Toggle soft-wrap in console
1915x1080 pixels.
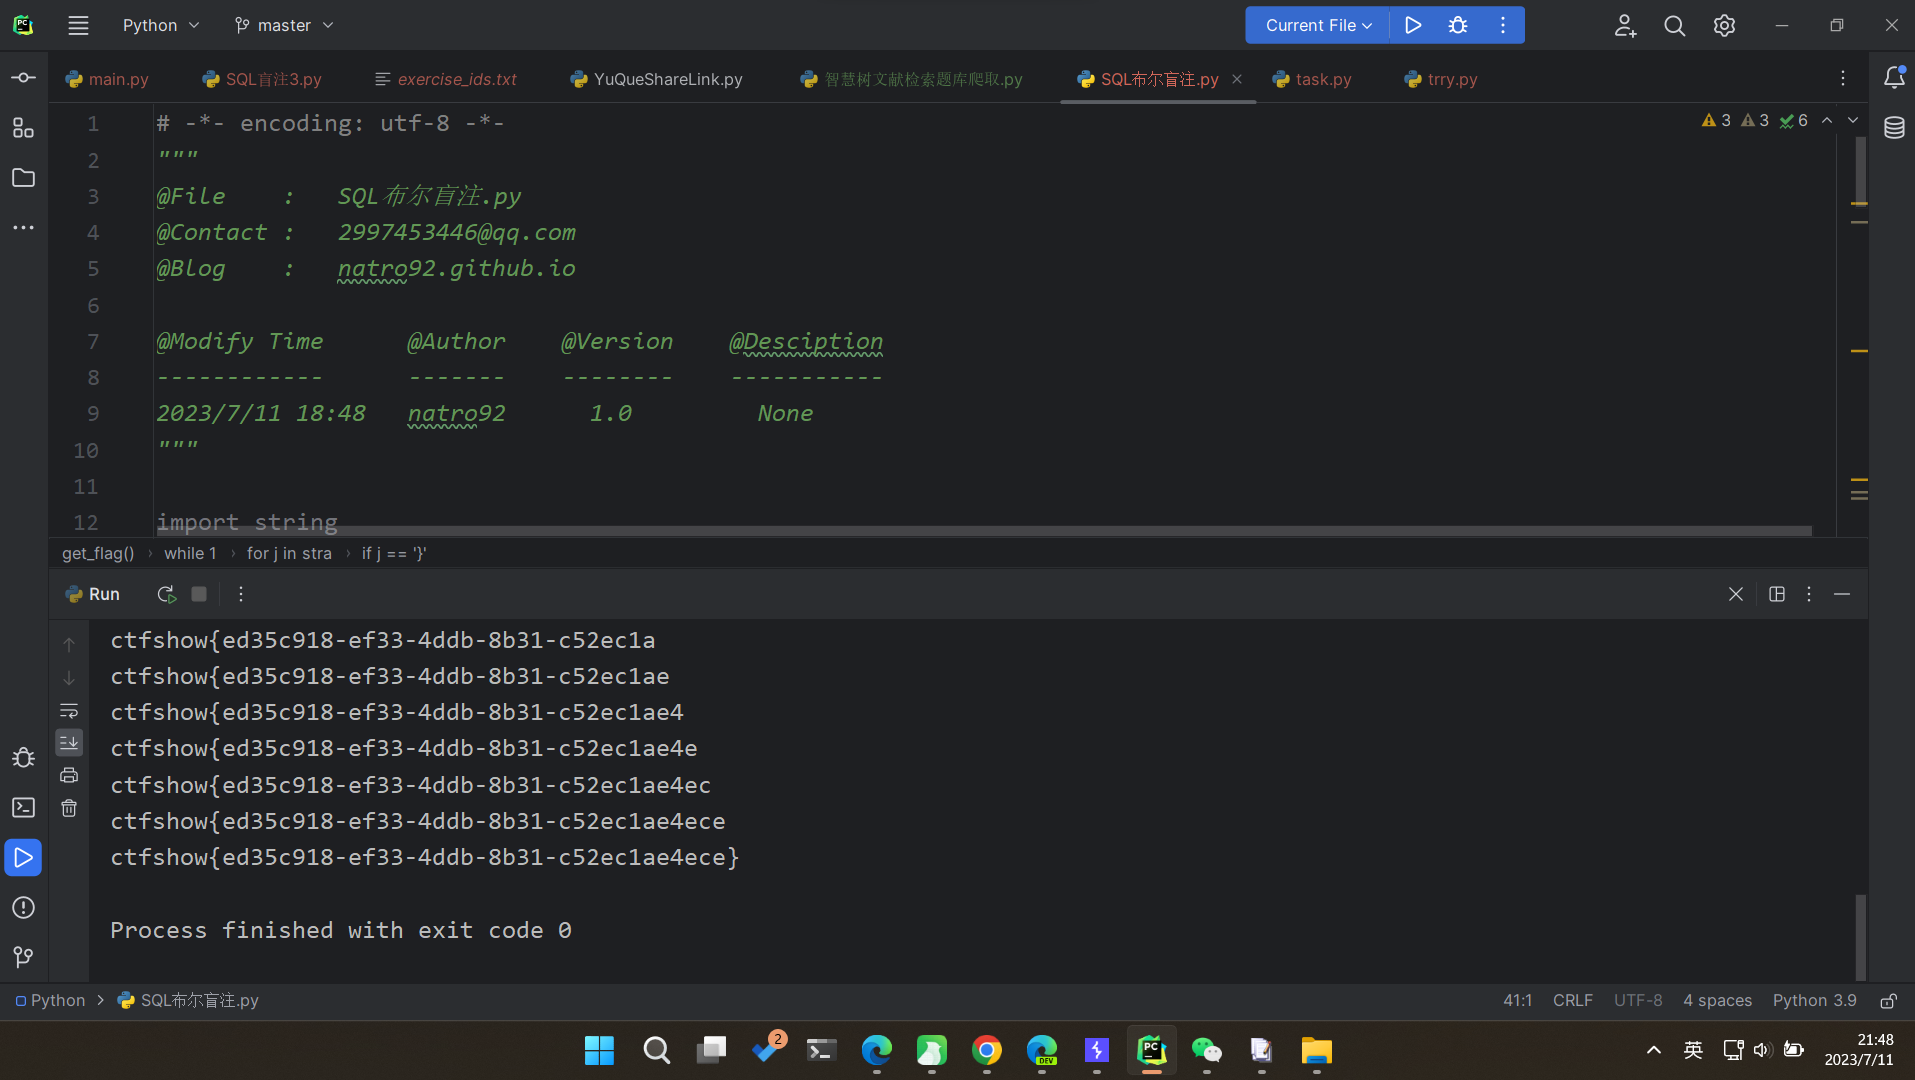pyautogui.click(x=69, y=711)
